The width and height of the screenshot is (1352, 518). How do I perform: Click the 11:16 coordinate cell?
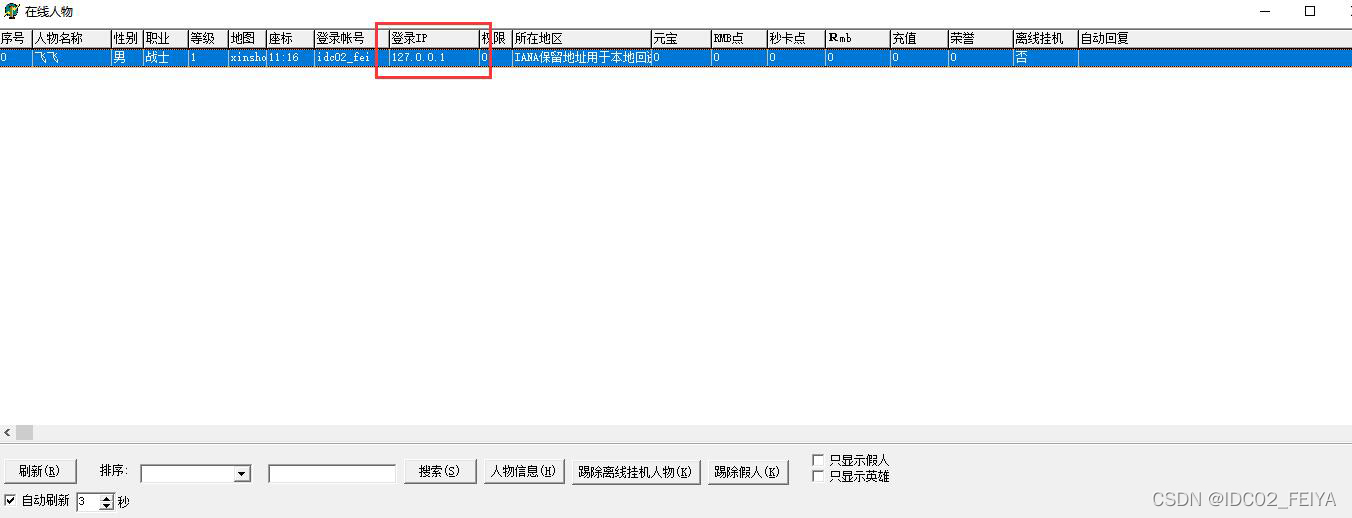coord(290,58)
